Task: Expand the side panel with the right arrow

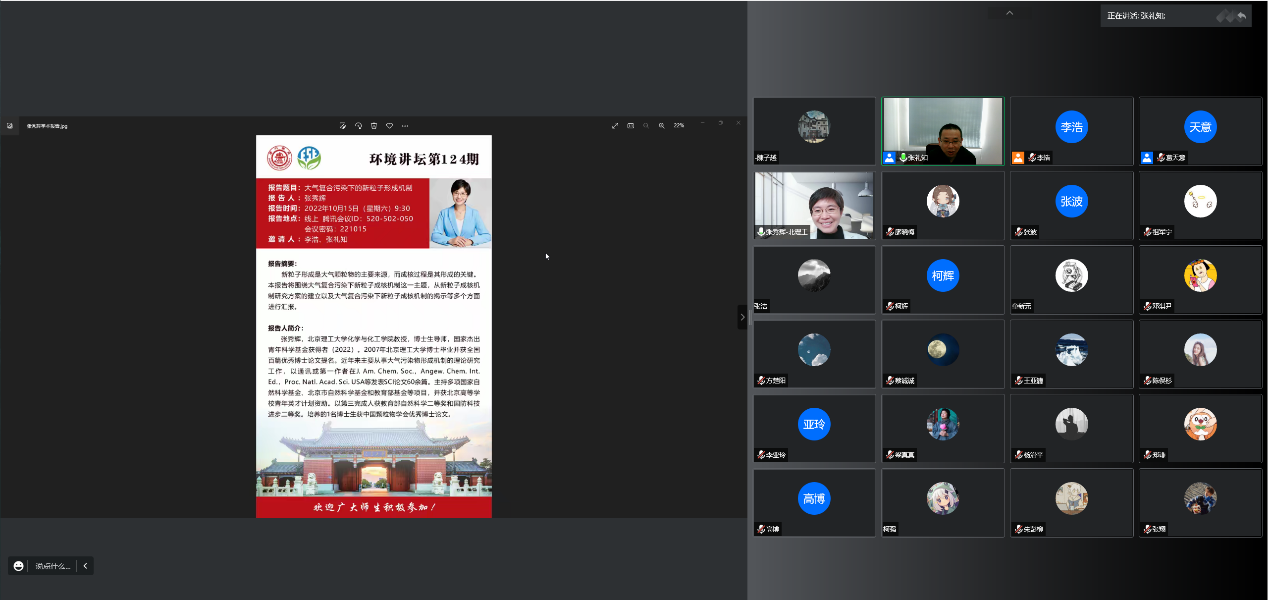Action: pos(741,316)
